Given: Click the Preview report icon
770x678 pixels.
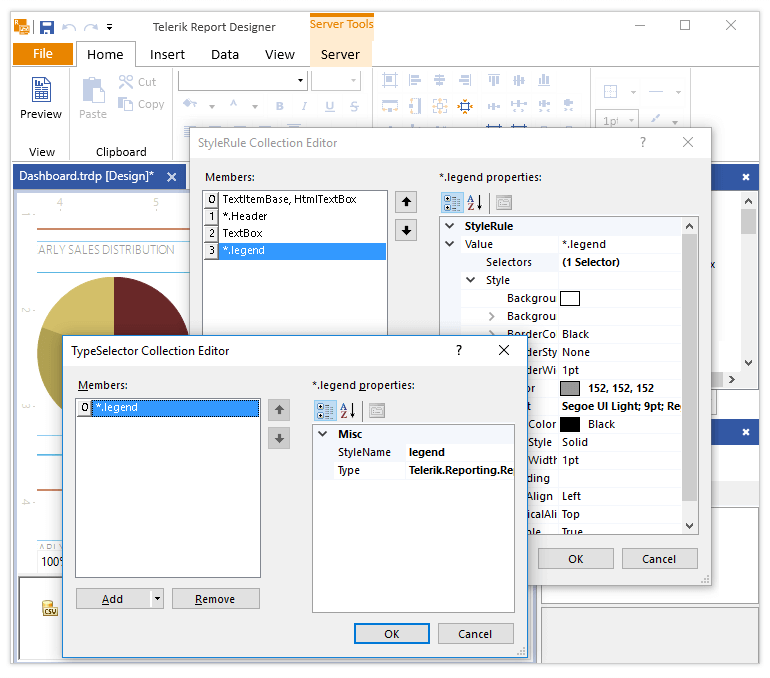Looking at the screenshot, I should tap(41, 90).
